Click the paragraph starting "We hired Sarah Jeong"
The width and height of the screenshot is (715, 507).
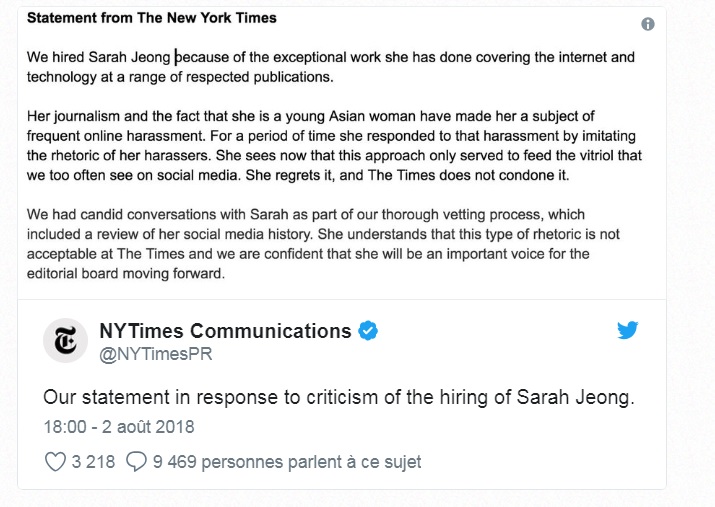coord(330,67)
